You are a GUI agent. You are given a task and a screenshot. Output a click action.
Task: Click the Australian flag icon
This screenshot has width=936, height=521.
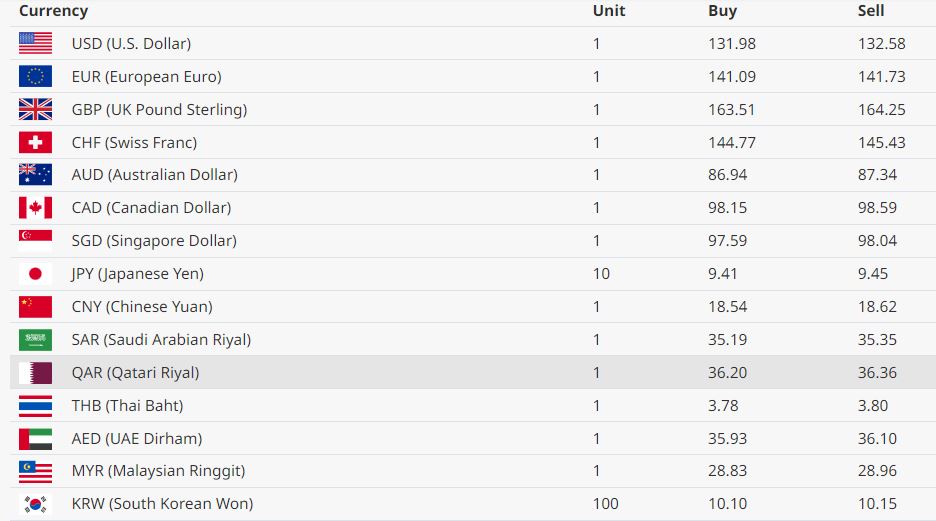pyautogui.click(x=35, y=175)
